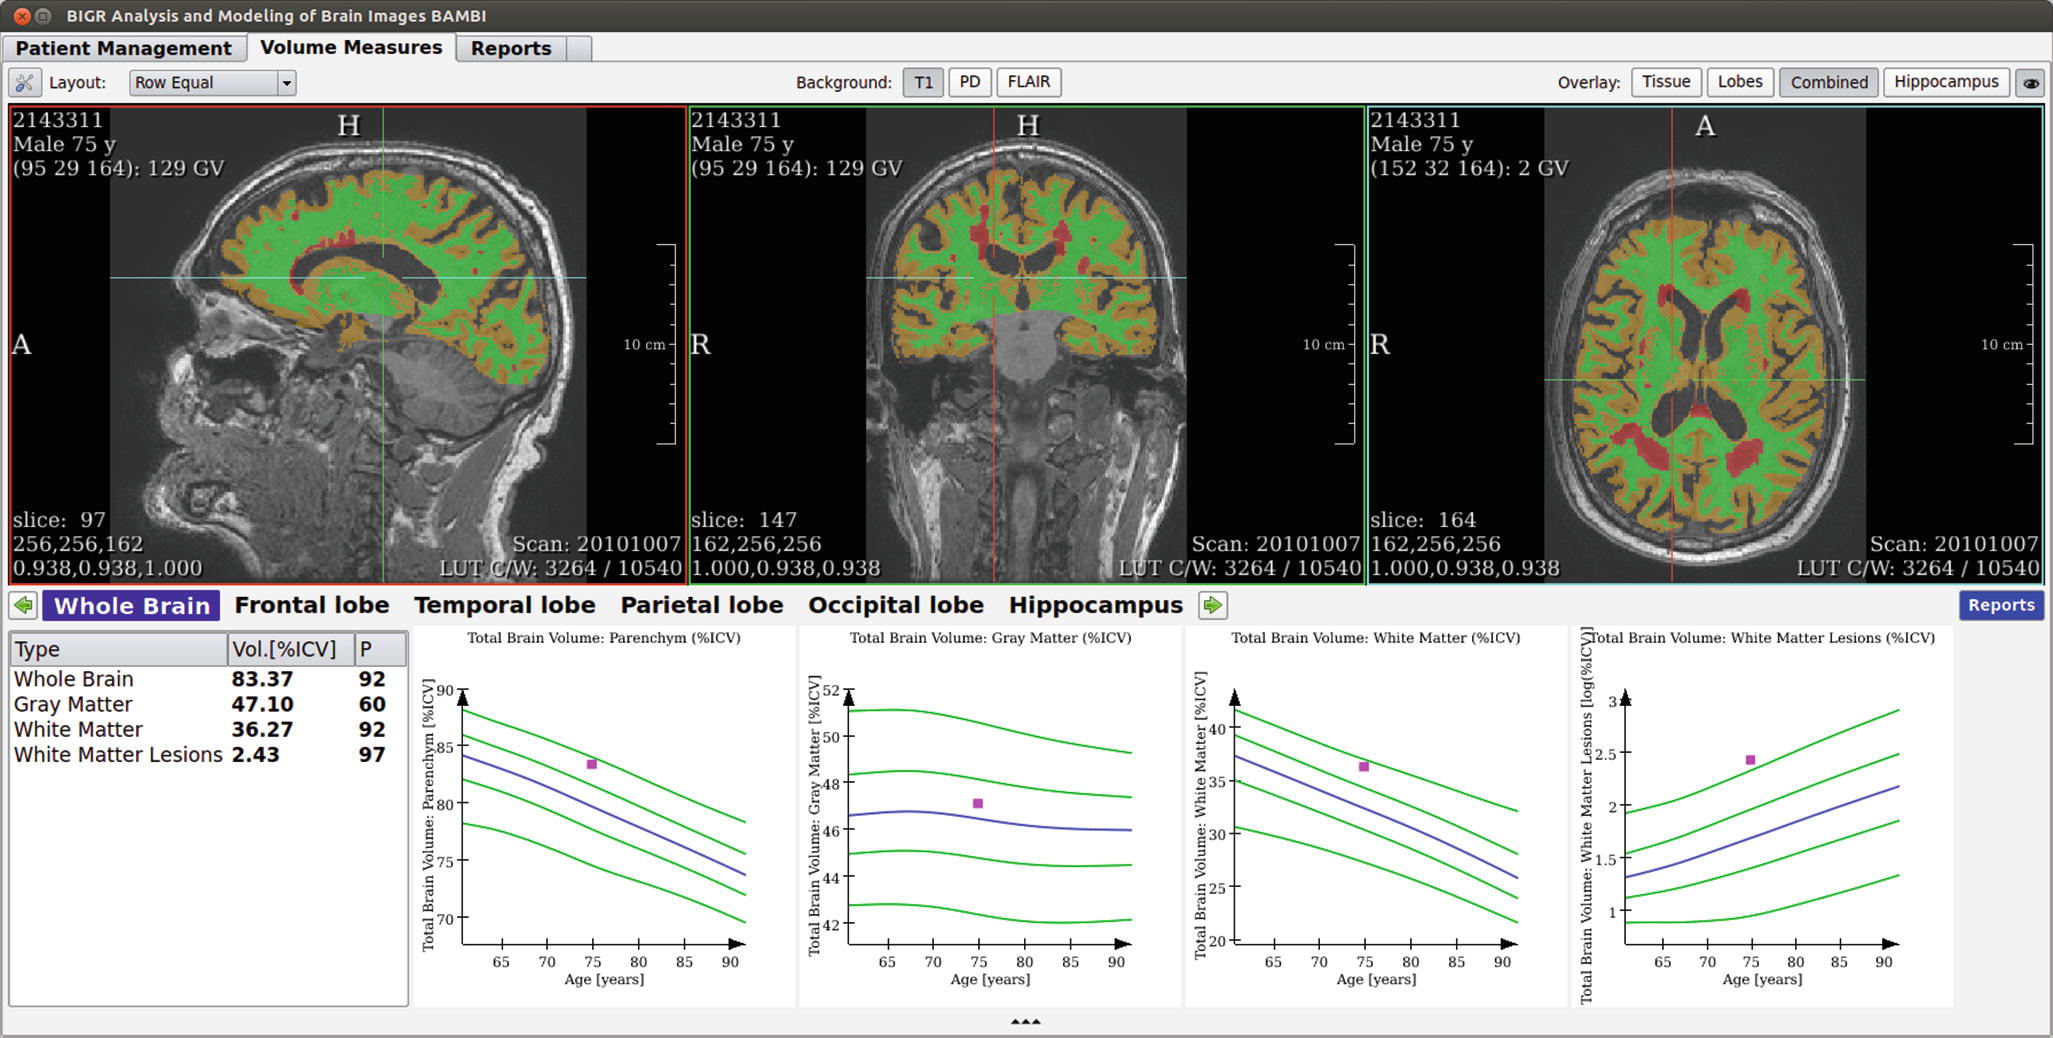Set background to FLAIR
This screenshot has width=2053, height=1038.
pyautogui.click(x=1029, y=82)
